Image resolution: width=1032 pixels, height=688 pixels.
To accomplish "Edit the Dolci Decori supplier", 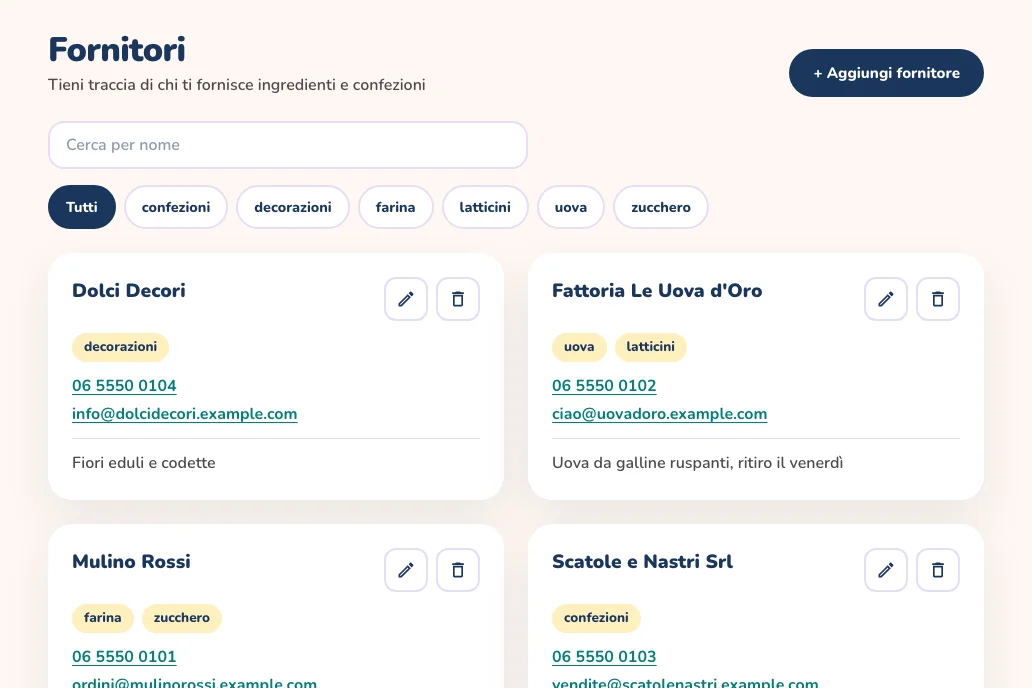I will click(x=405, y=299).
